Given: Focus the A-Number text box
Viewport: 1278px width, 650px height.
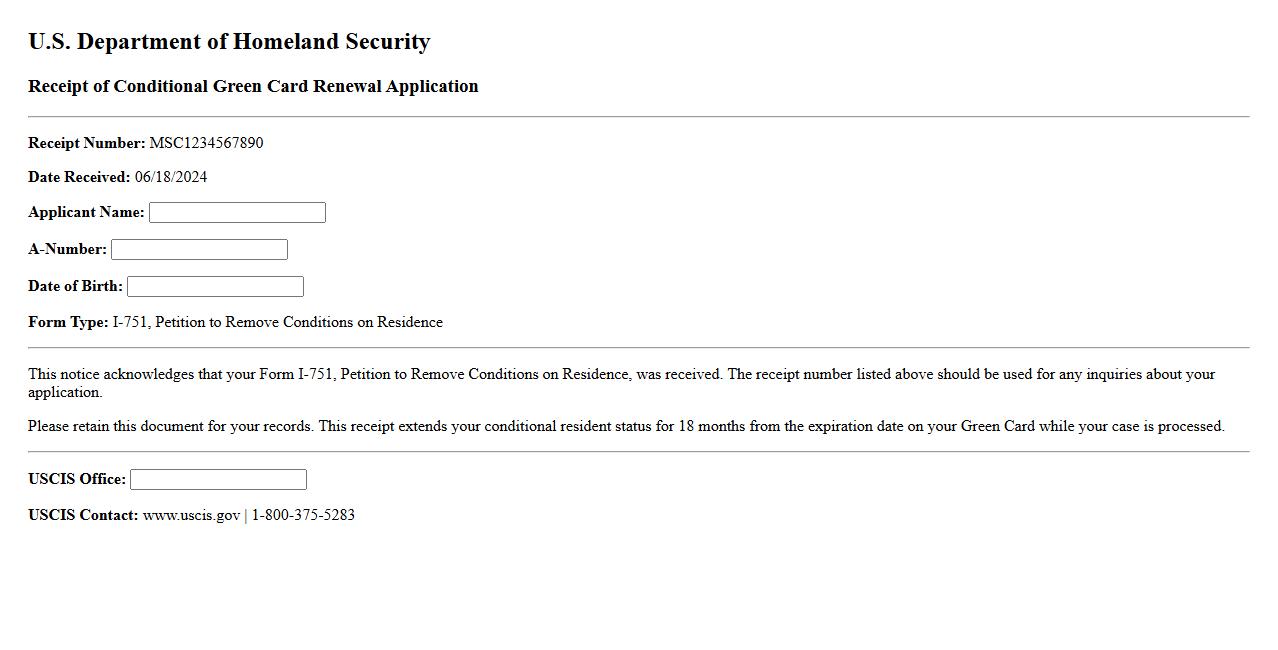Looking at the screenshot, I should point(199,249).
